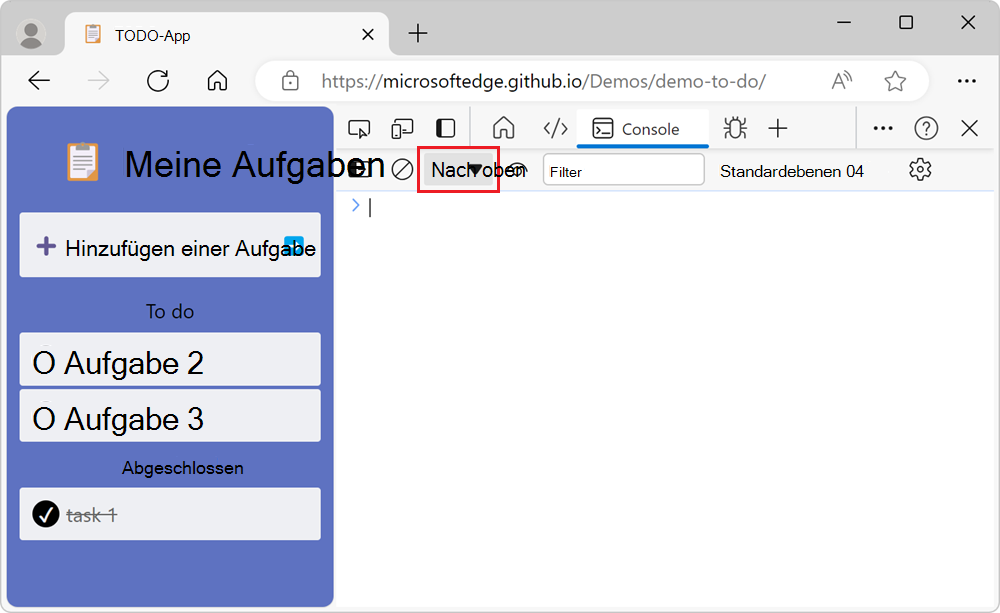1000x613 pixels.
Task: Open the Issues panel via bug icon
Action: 735,128
